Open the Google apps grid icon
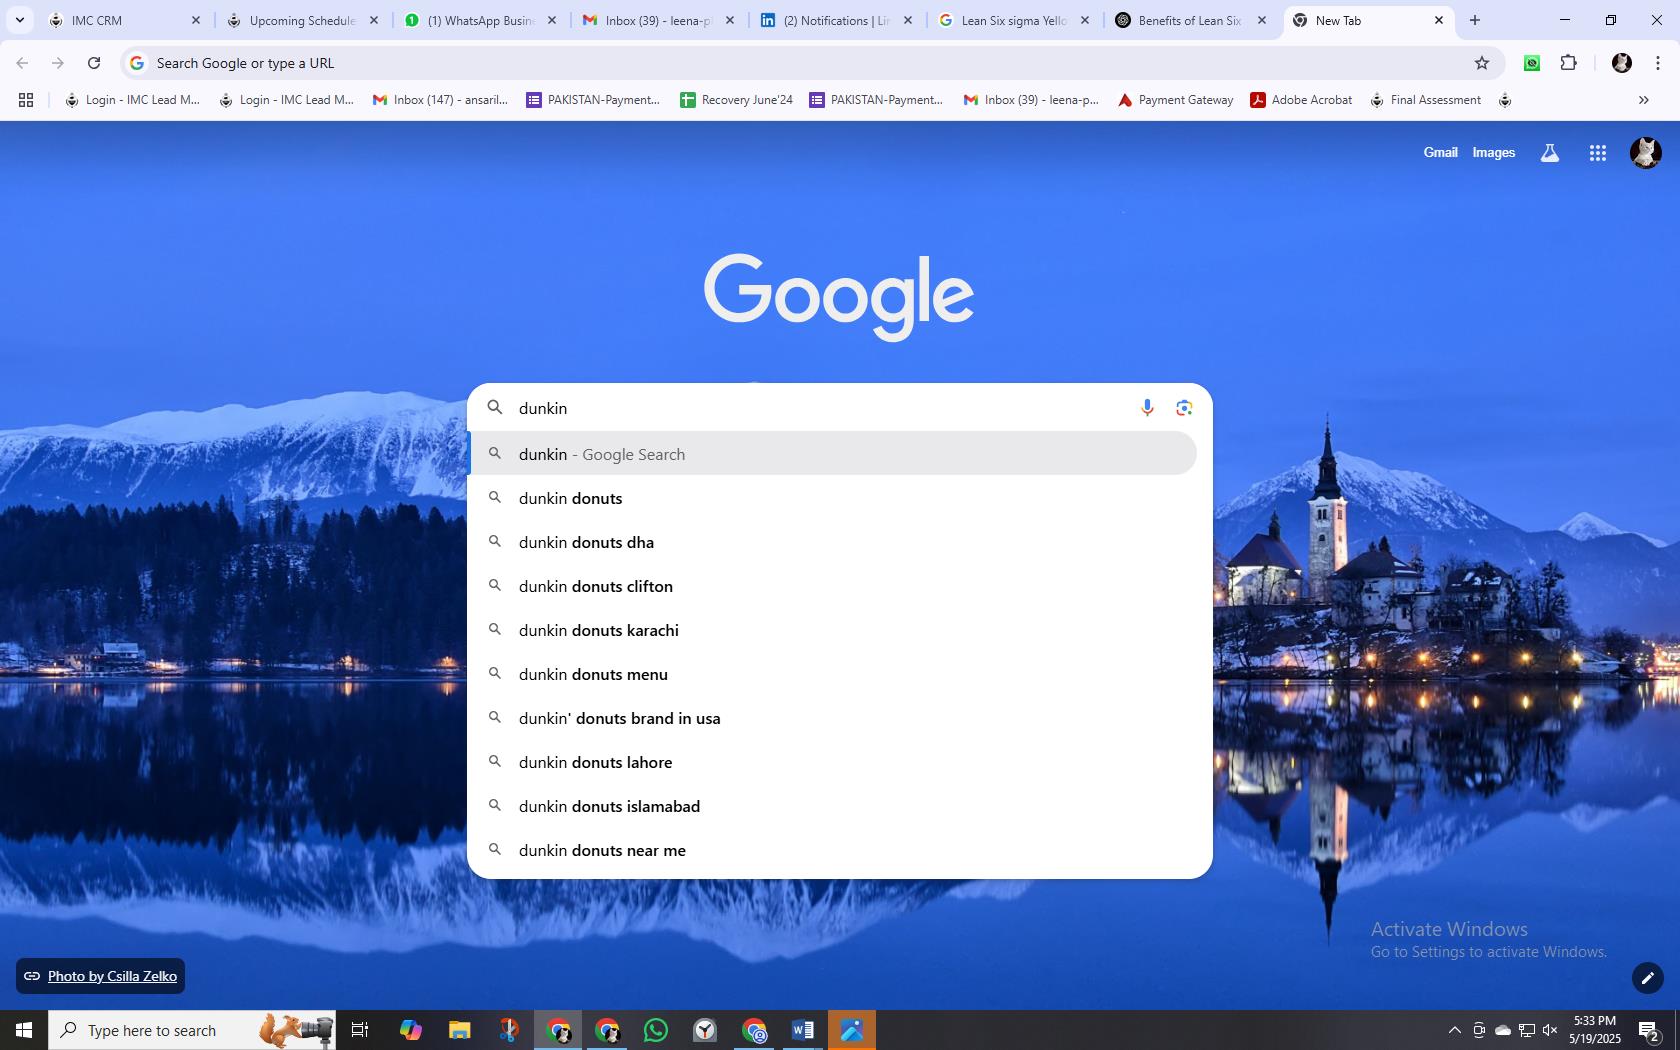 click(1598, 153)
